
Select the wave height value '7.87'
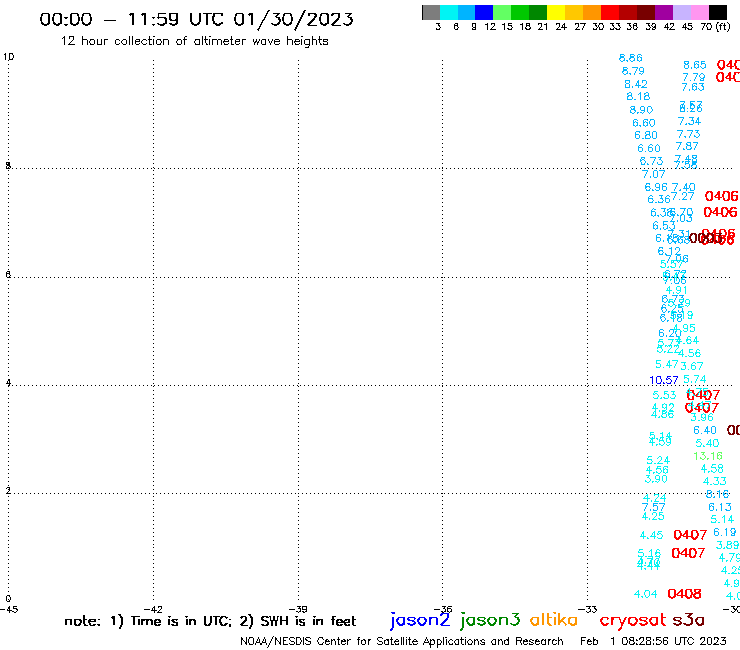pyautogui.click(x=687, y=146)
